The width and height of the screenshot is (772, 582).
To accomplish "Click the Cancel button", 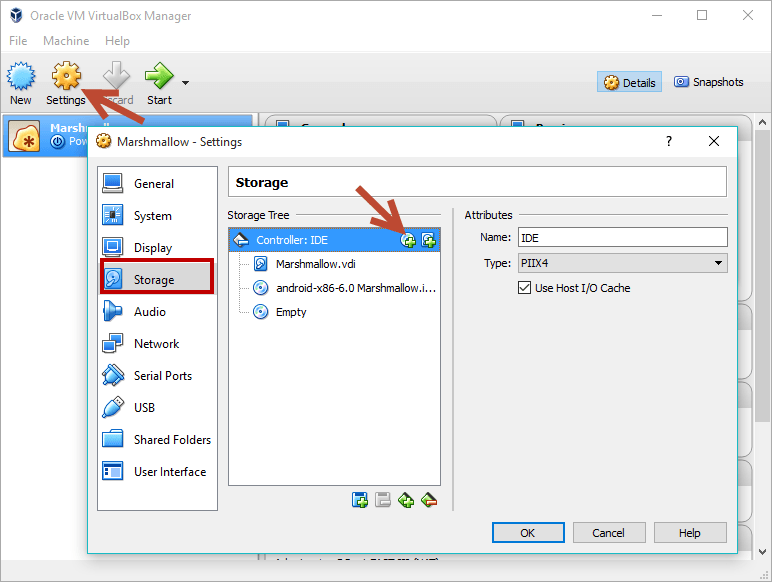I will (x=609, y=533).
